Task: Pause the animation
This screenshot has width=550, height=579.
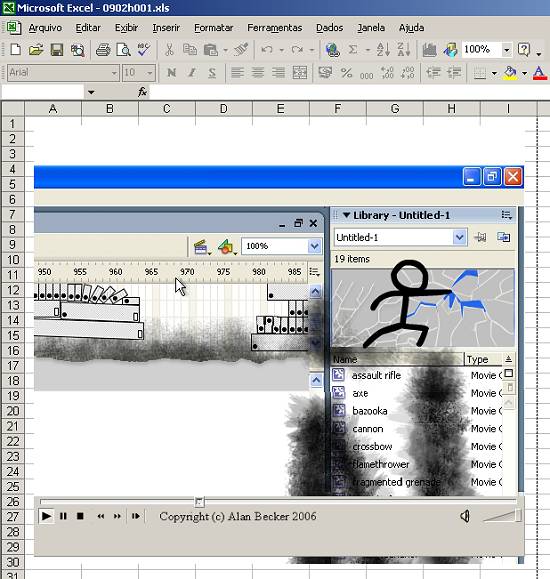Action: [63, 516]
